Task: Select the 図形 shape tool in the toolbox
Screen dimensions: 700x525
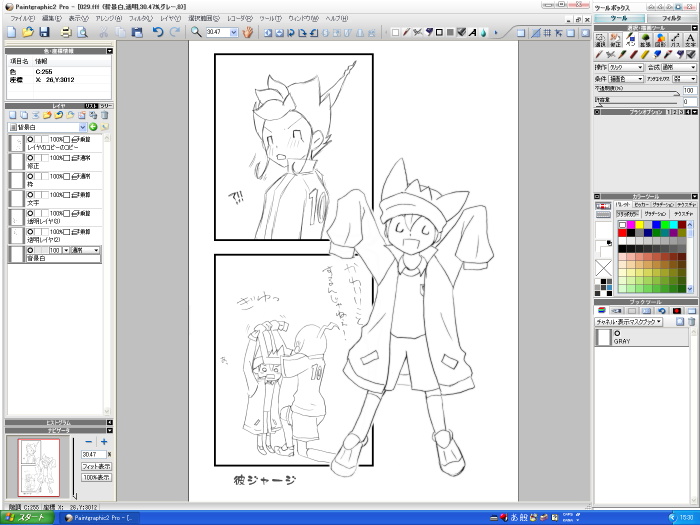Action: 660,40
